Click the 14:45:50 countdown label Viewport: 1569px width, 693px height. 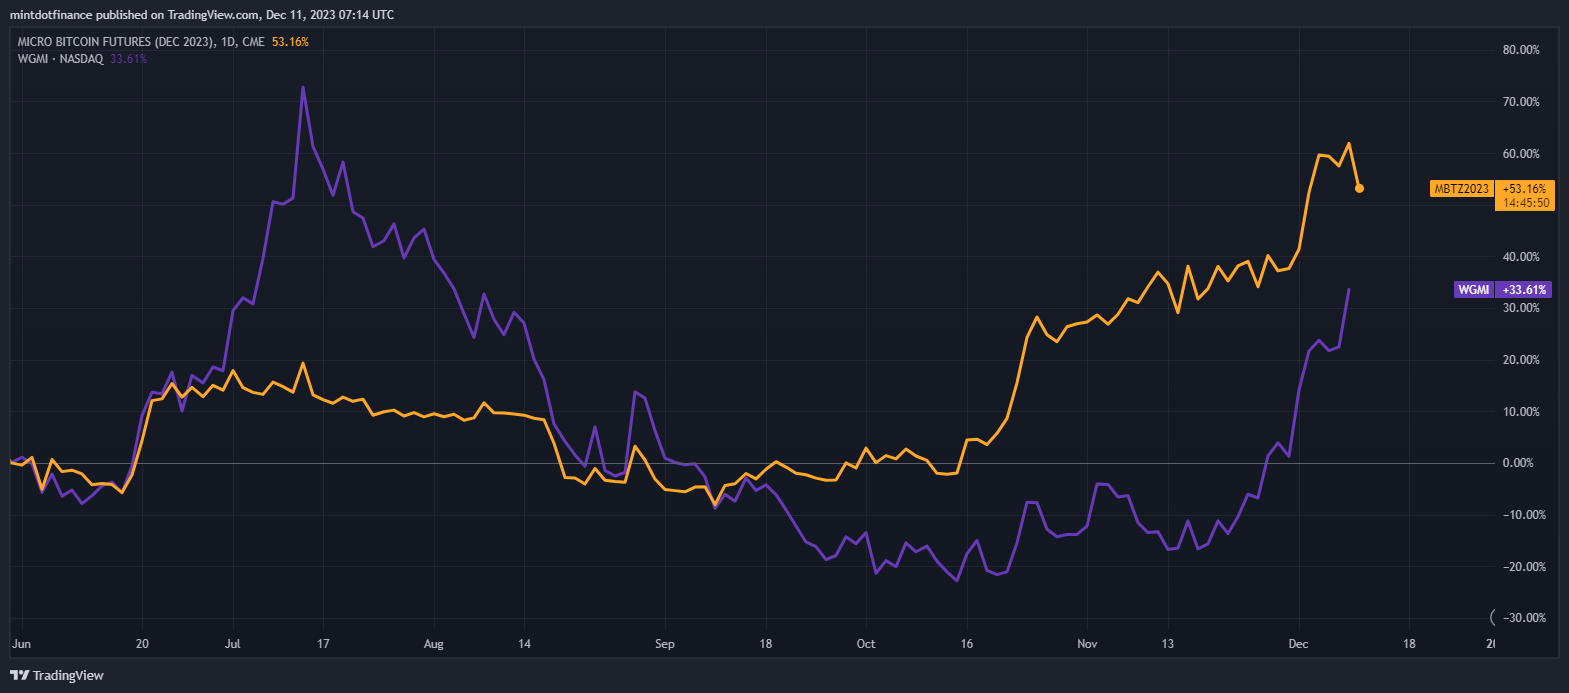pos(1525,203)
